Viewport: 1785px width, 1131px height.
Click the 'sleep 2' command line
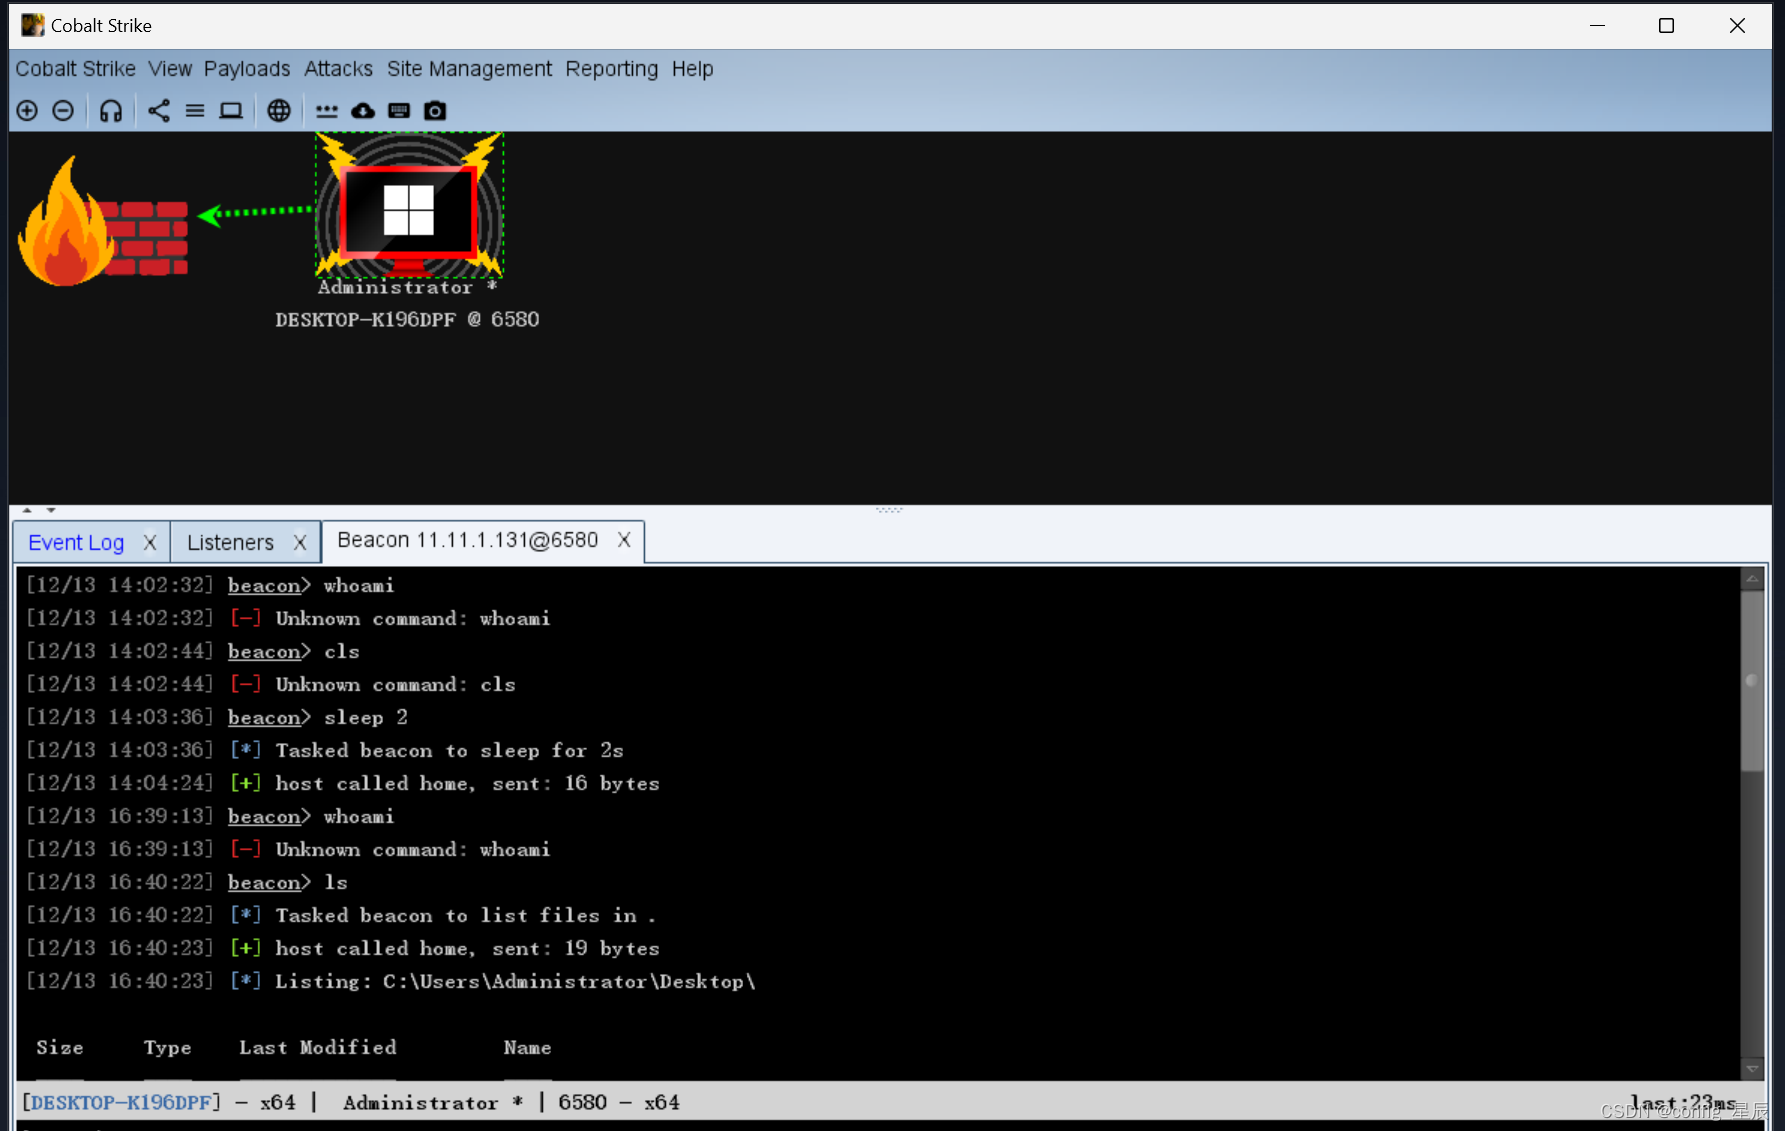click(217, 717)
